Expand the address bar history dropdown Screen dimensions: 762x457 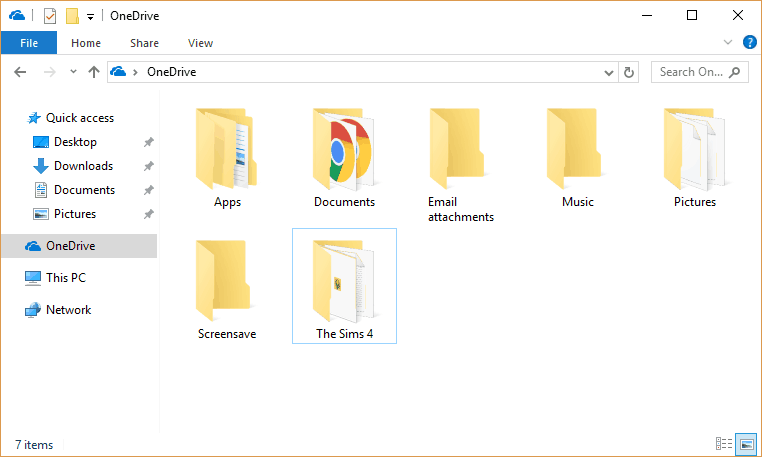(x=608, y=72)
